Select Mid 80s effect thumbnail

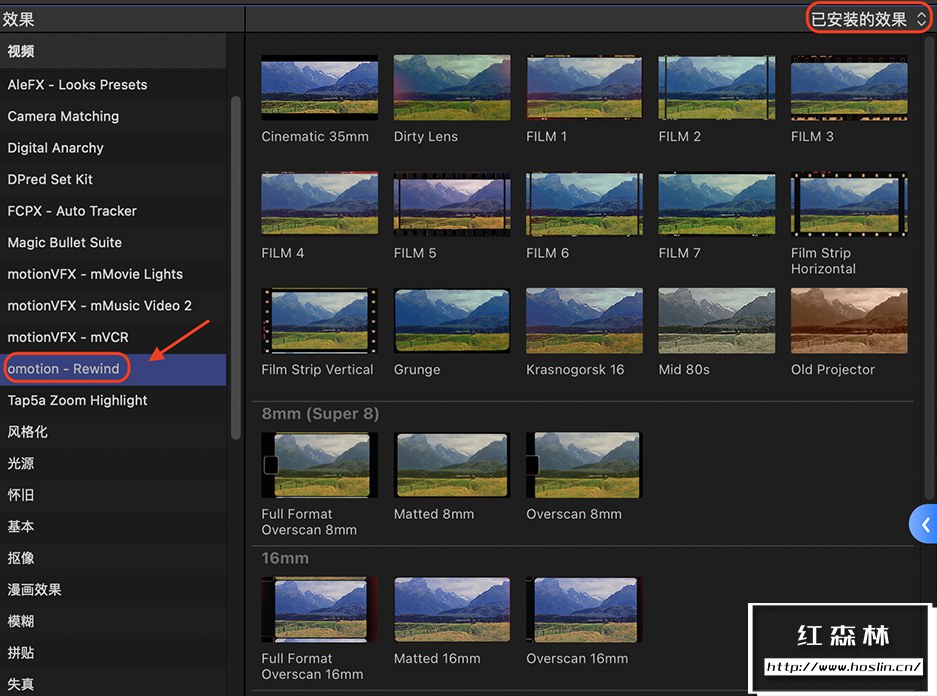(716, 321)
